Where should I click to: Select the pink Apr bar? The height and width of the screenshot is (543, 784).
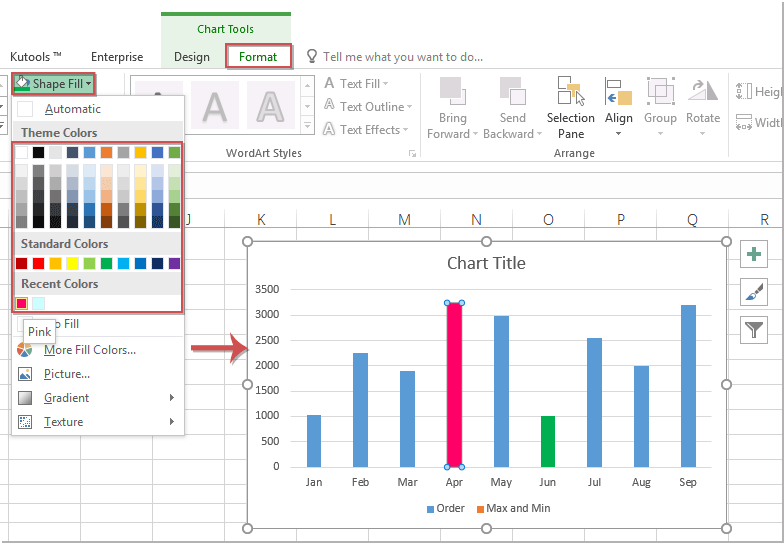pyautogui.click(x=454, y=385)
